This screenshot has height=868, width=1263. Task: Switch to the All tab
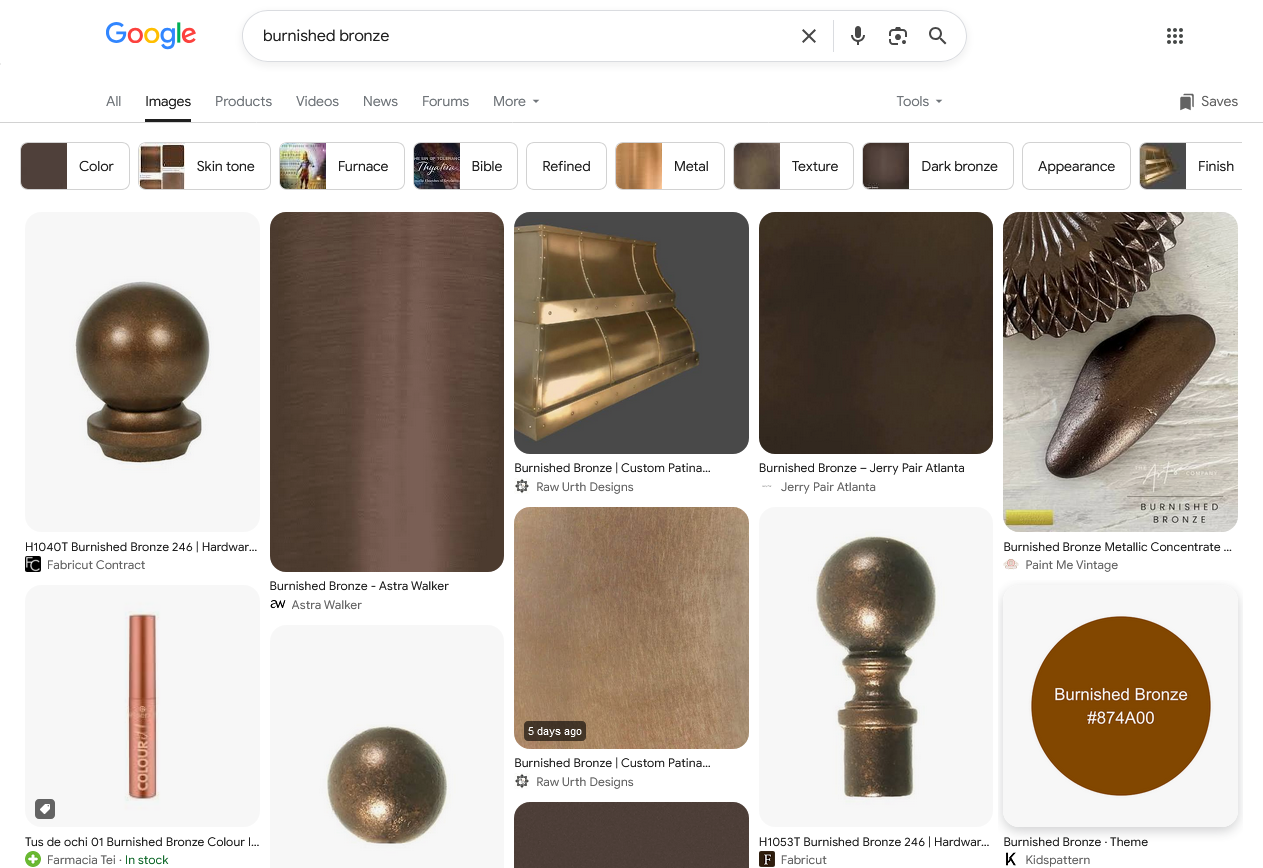coord(114,101)
